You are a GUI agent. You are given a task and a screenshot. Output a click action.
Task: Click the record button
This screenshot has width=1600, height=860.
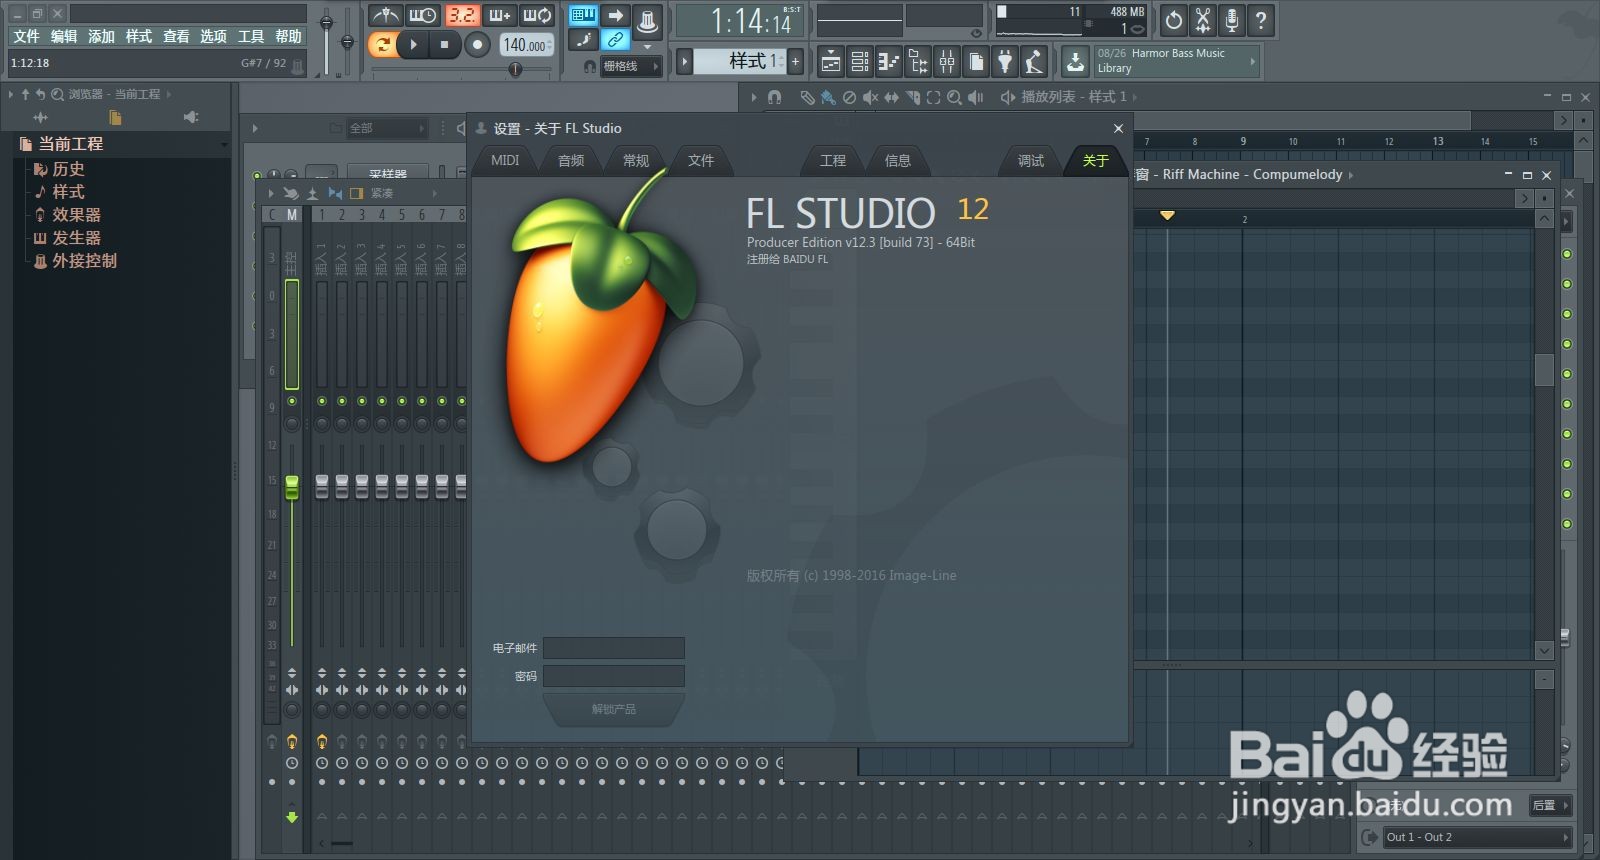click(x=477, y=44)
